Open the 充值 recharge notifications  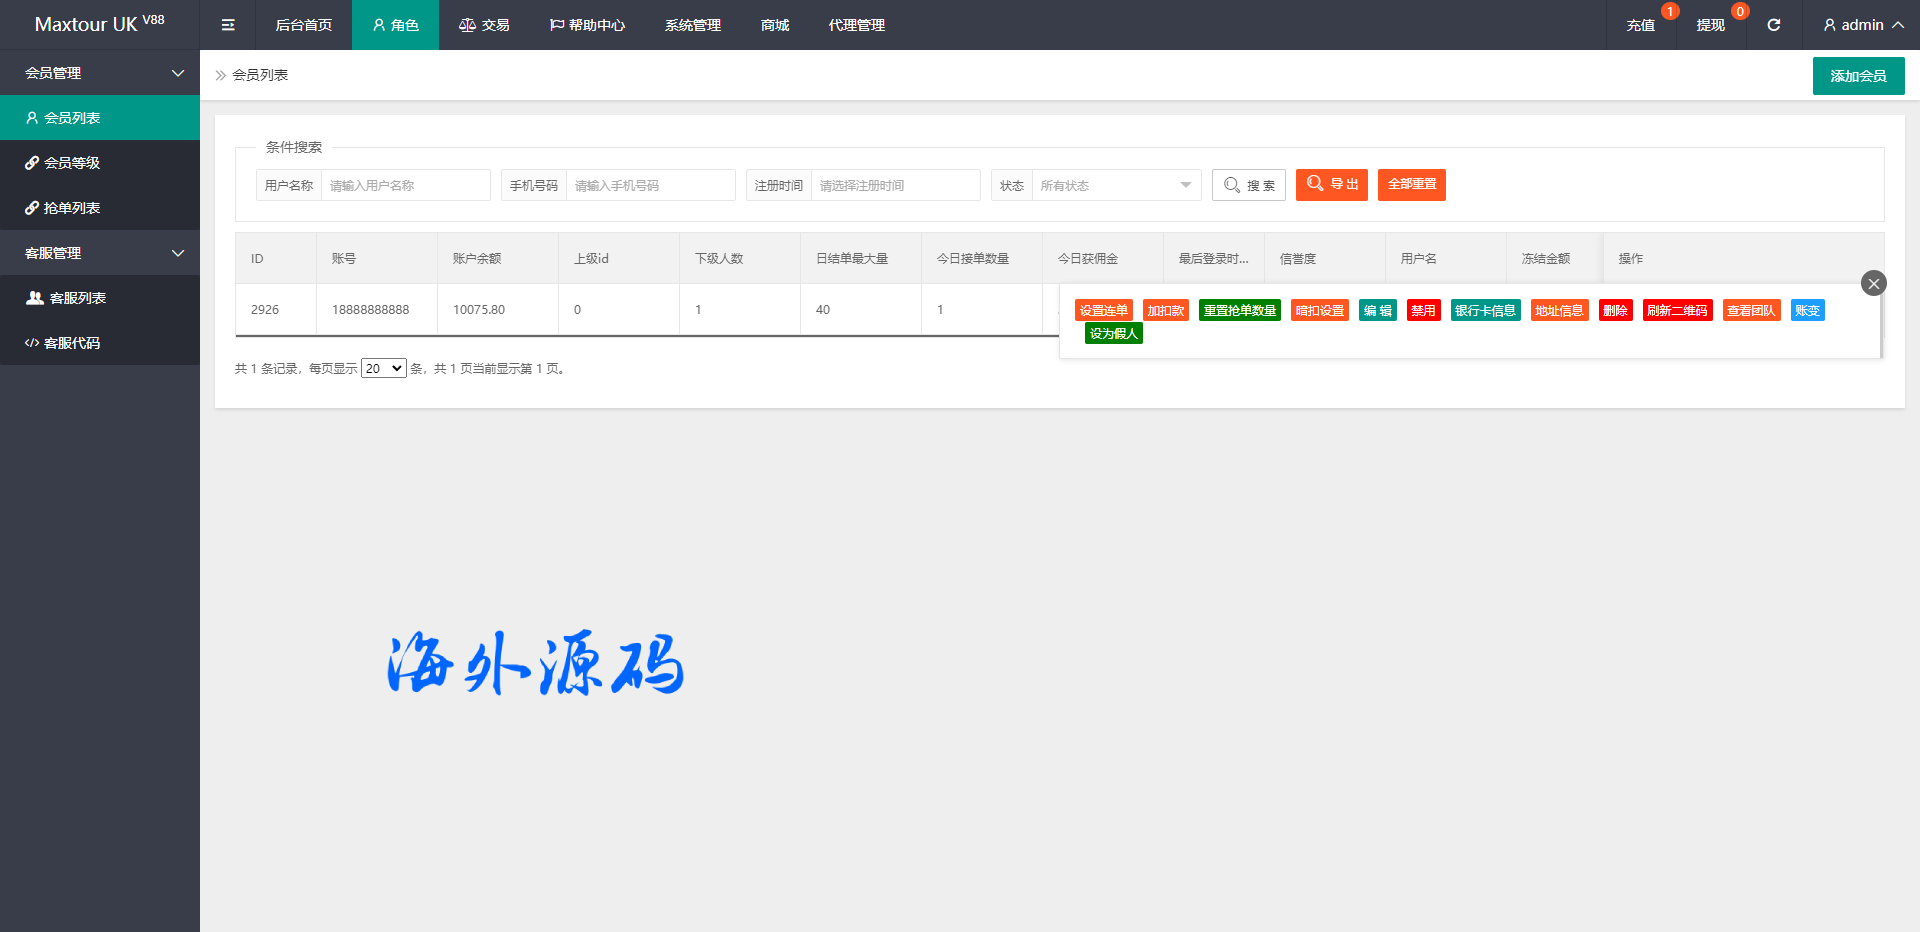pos(1640,25)
